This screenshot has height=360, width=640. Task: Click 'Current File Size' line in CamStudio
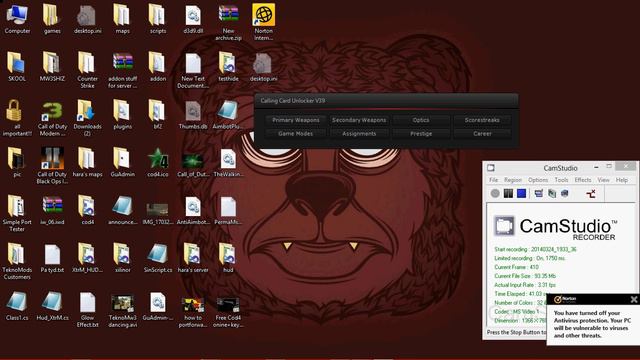click(x=525, y=276)
